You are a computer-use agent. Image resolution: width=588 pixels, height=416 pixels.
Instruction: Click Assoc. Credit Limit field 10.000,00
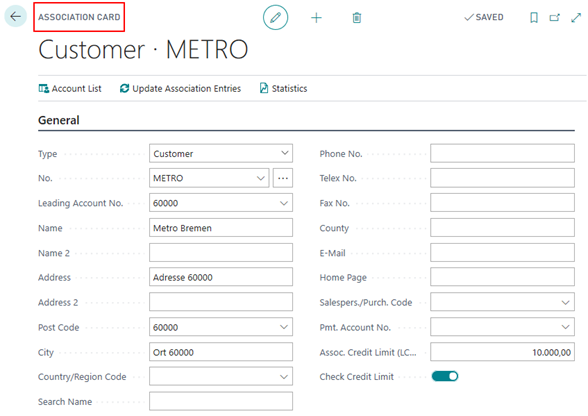[x=502, y=352]
